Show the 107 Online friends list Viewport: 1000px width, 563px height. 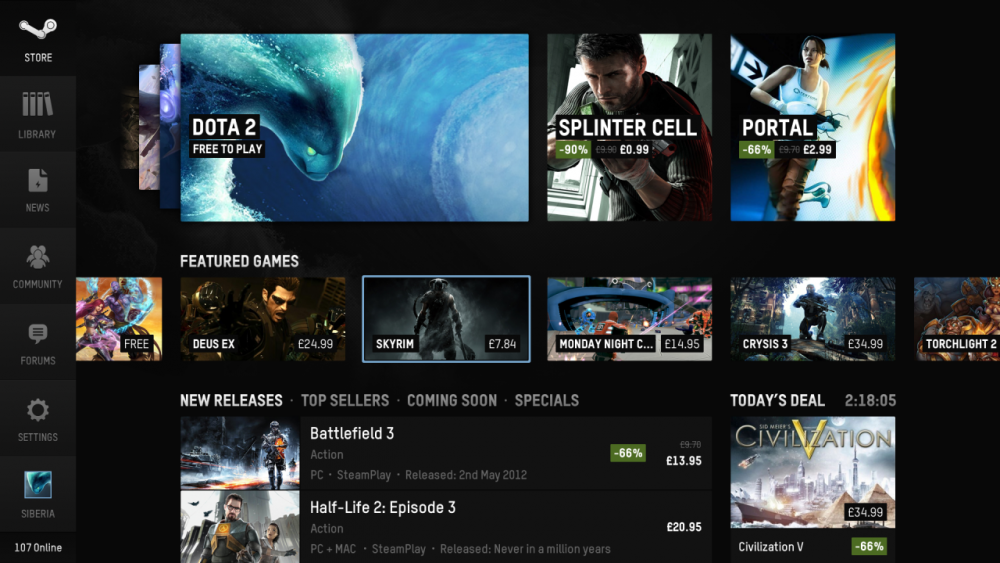38,547
